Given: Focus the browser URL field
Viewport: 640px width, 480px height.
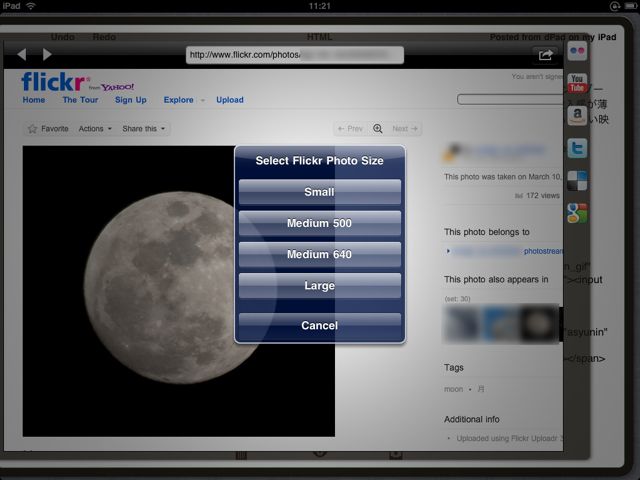Looking at the screenshot, I should pos(295,55).
